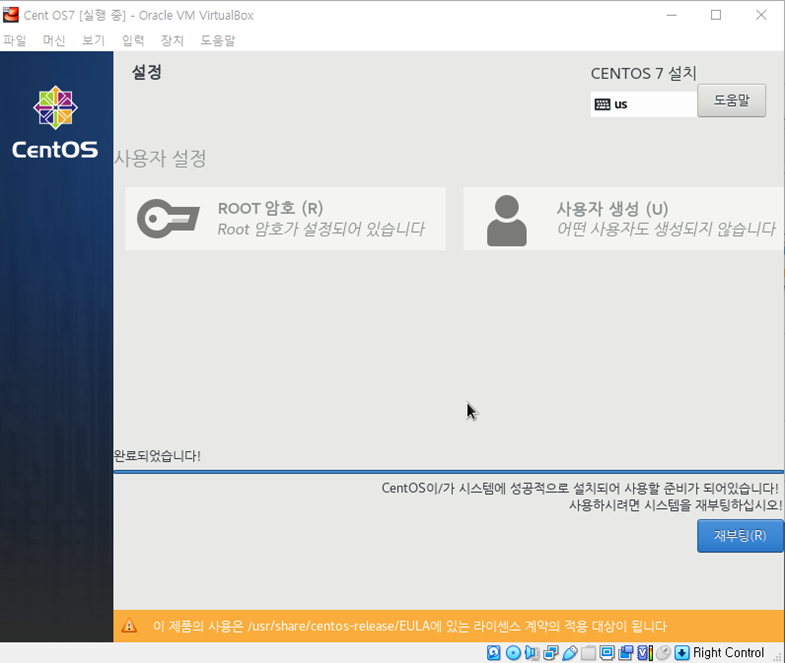Click the USB devices icon in status bar
The image size is (785, 663).
click(570, 652)
